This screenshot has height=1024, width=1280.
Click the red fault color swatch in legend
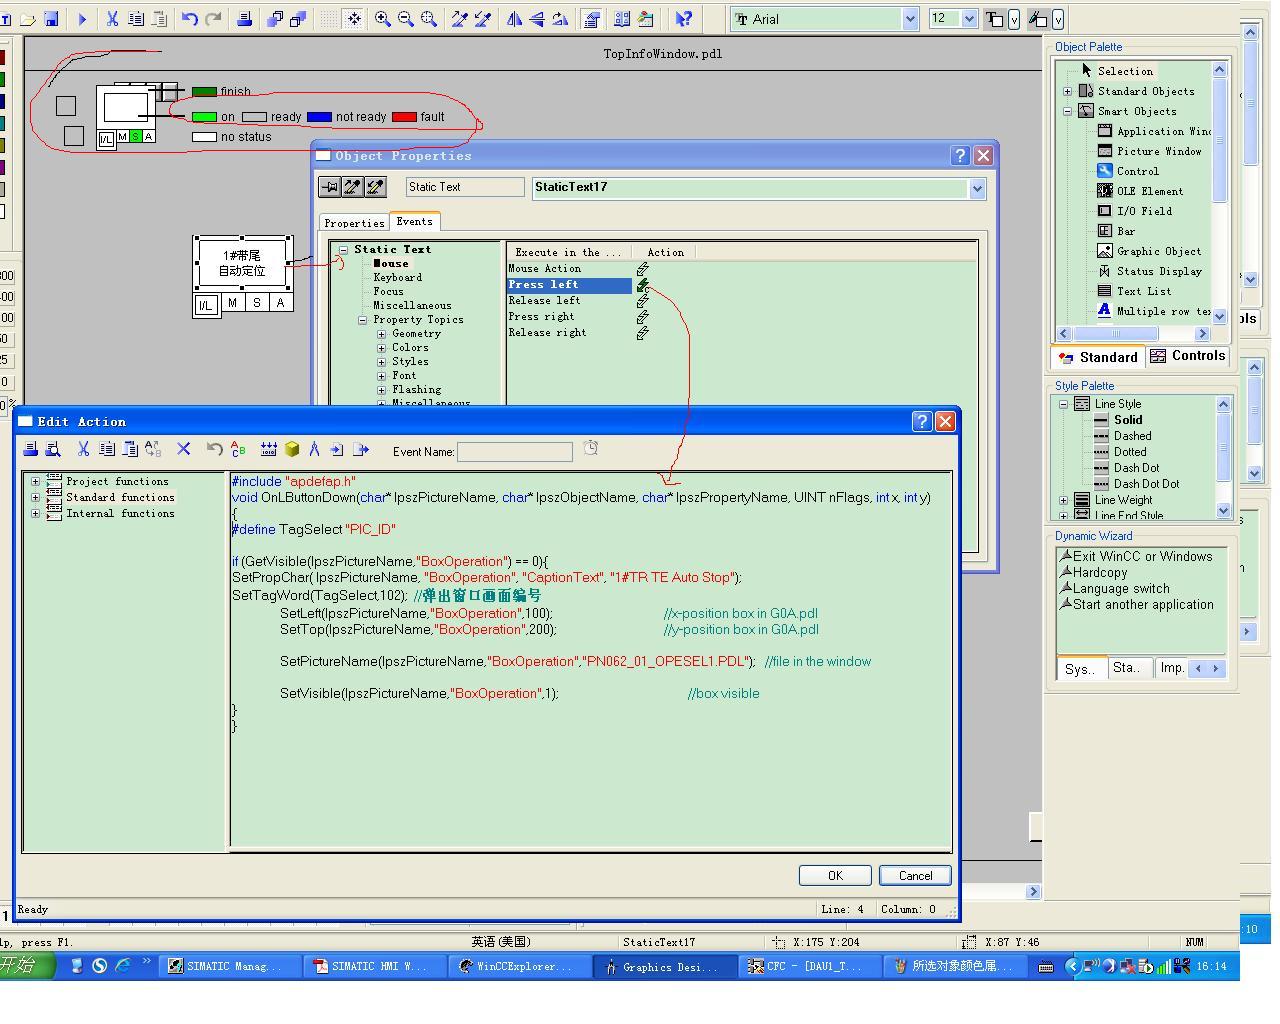click(x=404, y=117)
